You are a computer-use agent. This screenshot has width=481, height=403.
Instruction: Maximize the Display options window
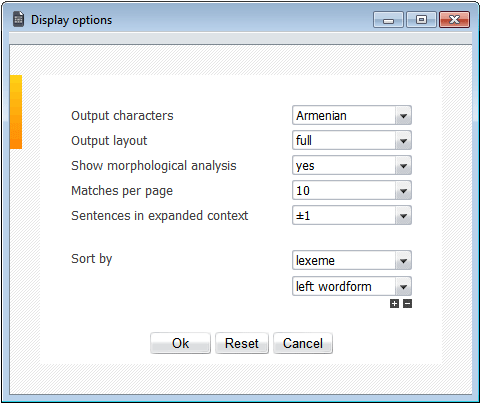[421, 20]
